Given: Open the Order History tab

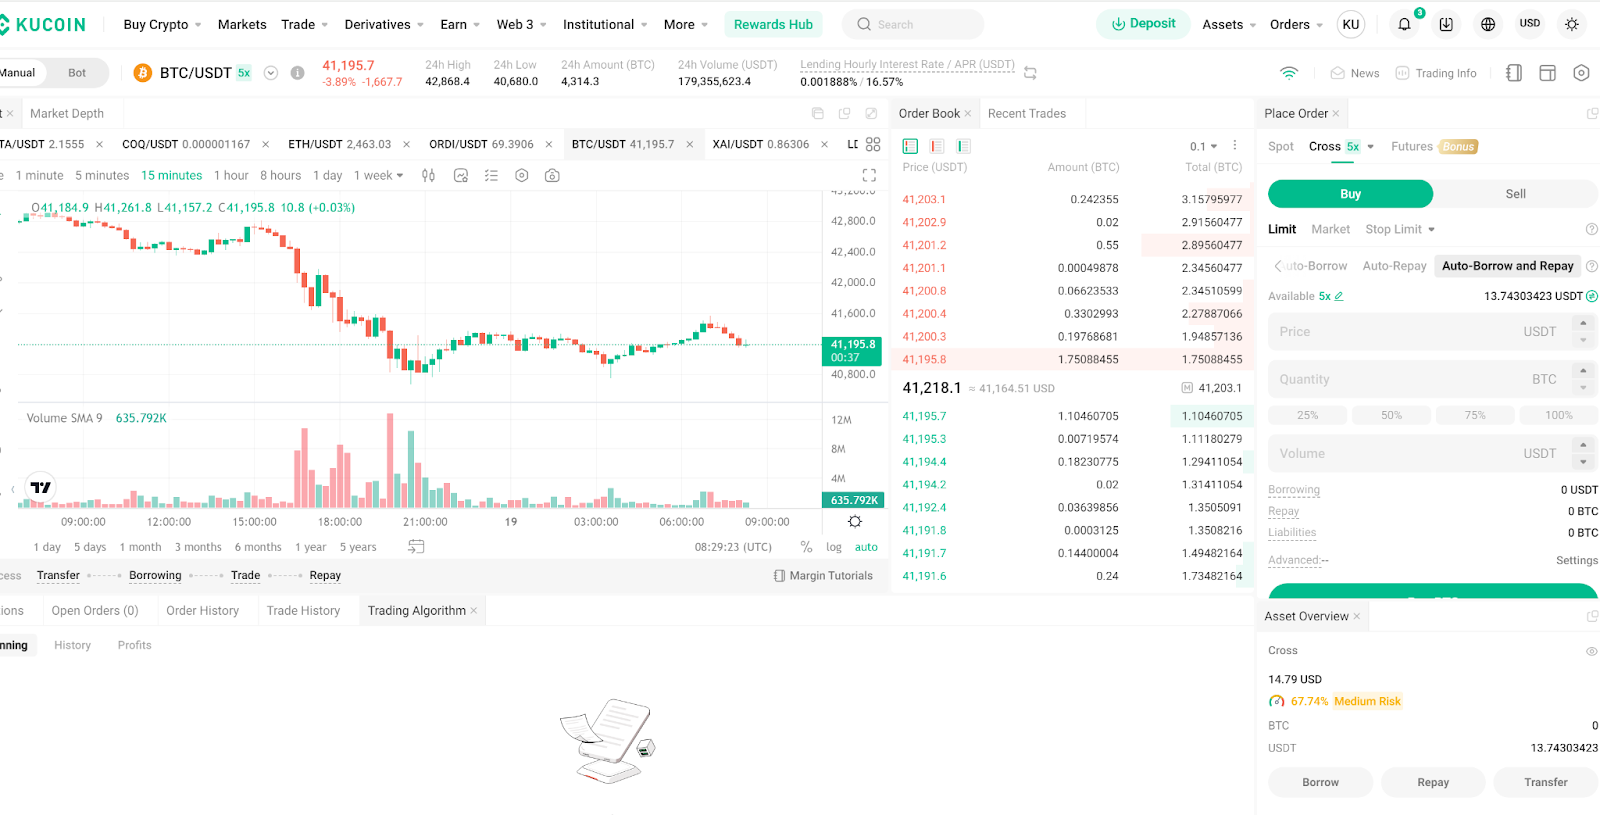Looking at the screenshot, I should (203, 610).
